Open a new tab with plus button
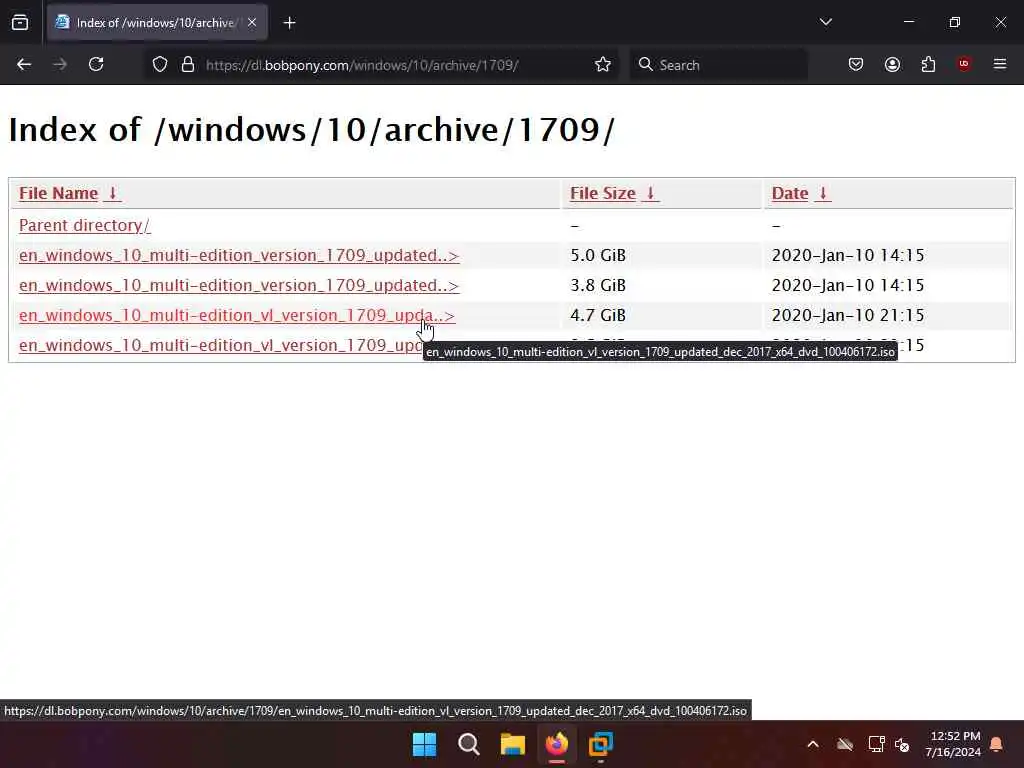 pos(289,23)
